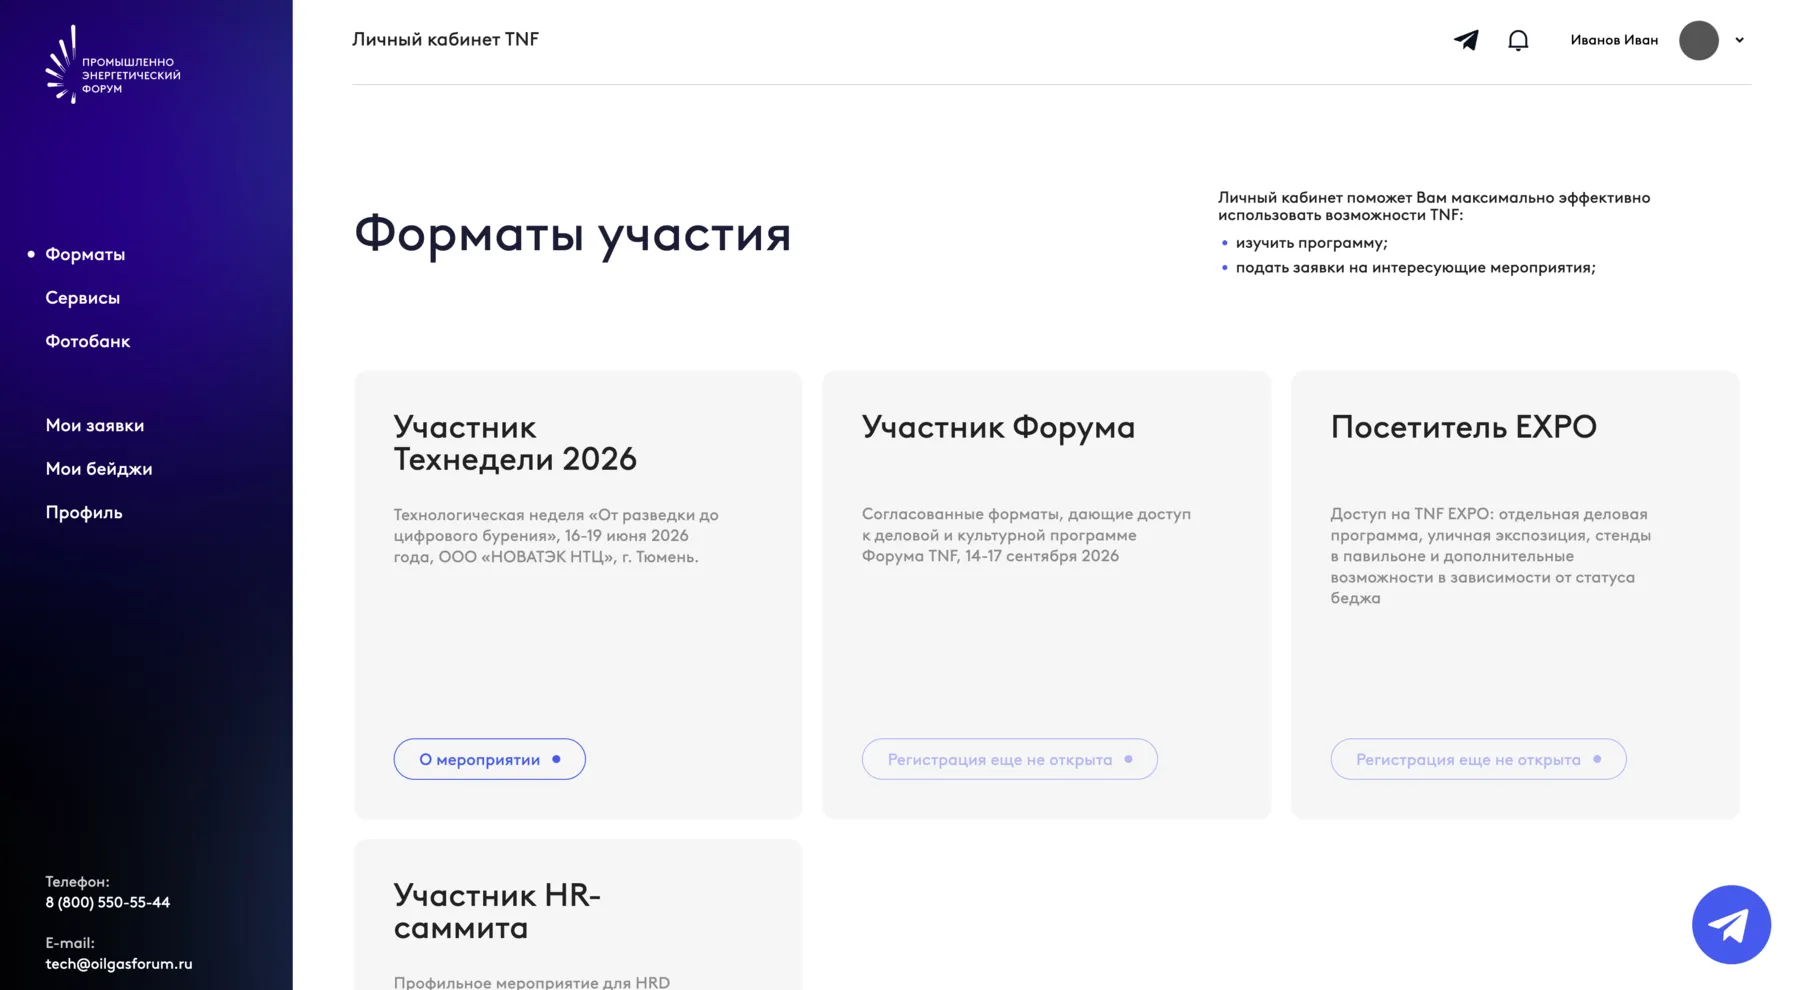This screenshot has height=990, width=1800.
Task: Click the изучить программу bullet text
Action: [1311, 243]
